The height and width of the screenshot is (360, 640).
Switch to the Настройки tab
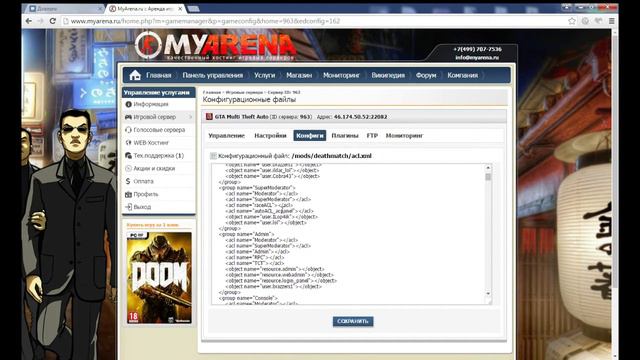(270, 136)
